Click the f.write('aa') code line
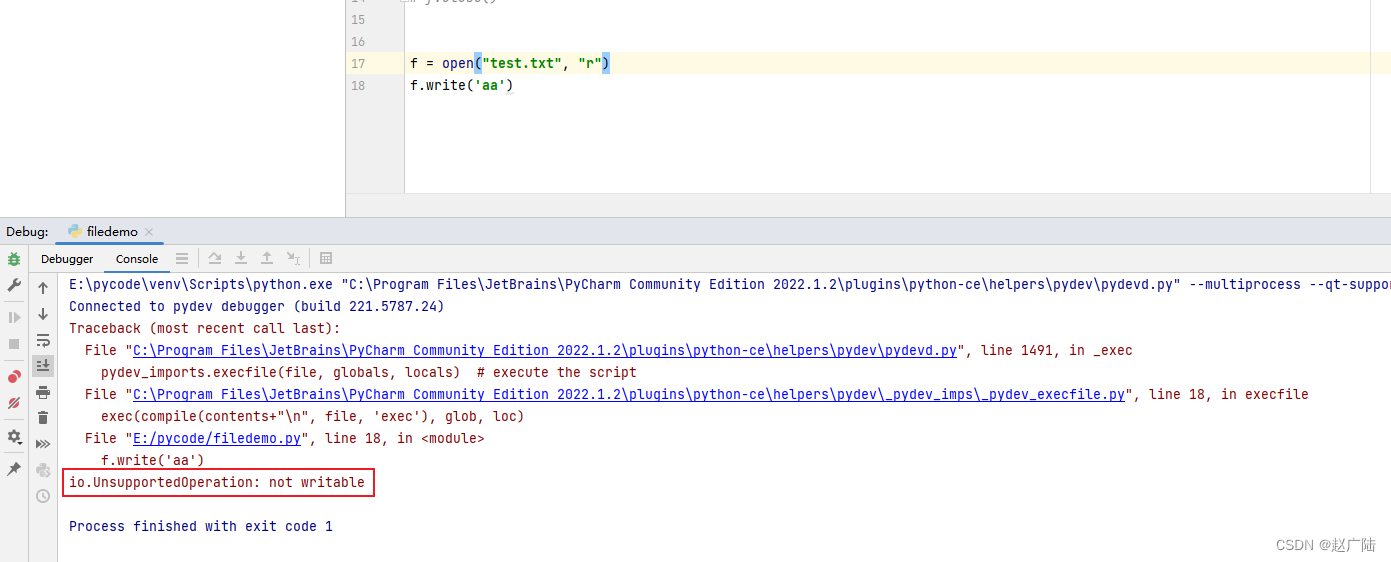The height and width of the screenshot is (562, 1391). 461,86
